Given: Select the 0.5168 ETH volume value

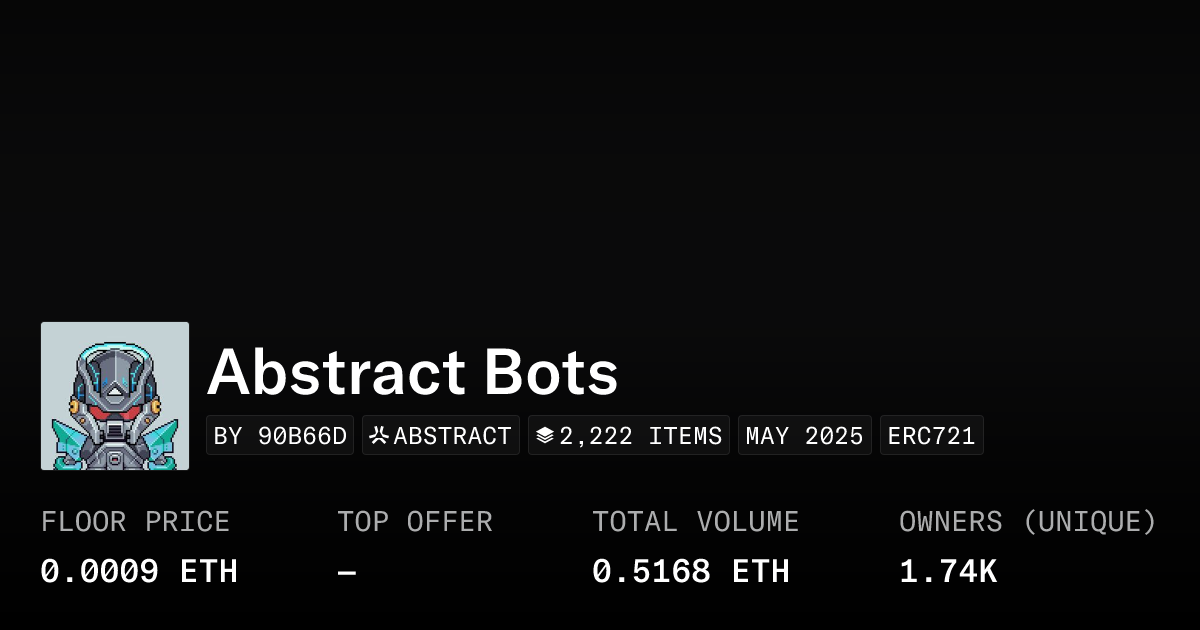Looking at the screenshot, I should (x=690, y=572).
